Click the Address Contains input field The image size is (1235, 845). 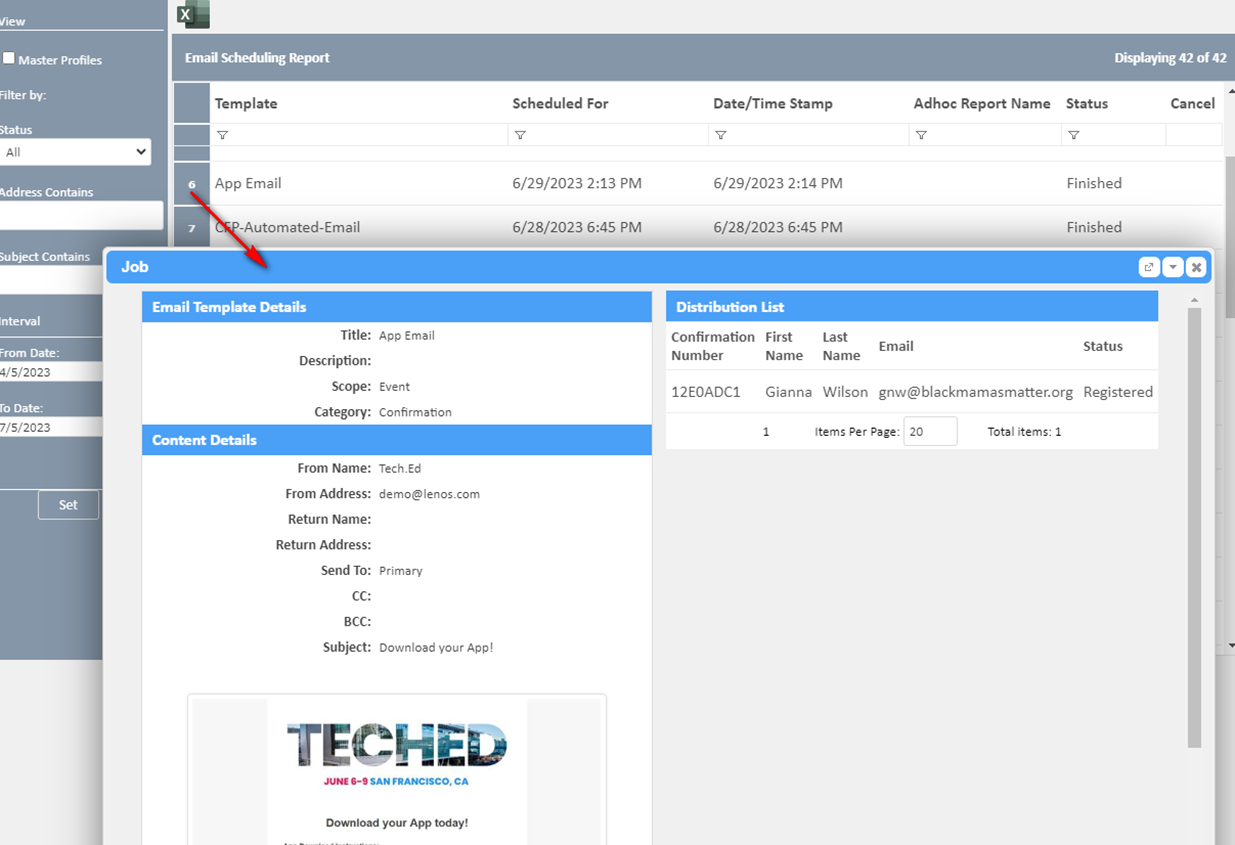point(80,215)
